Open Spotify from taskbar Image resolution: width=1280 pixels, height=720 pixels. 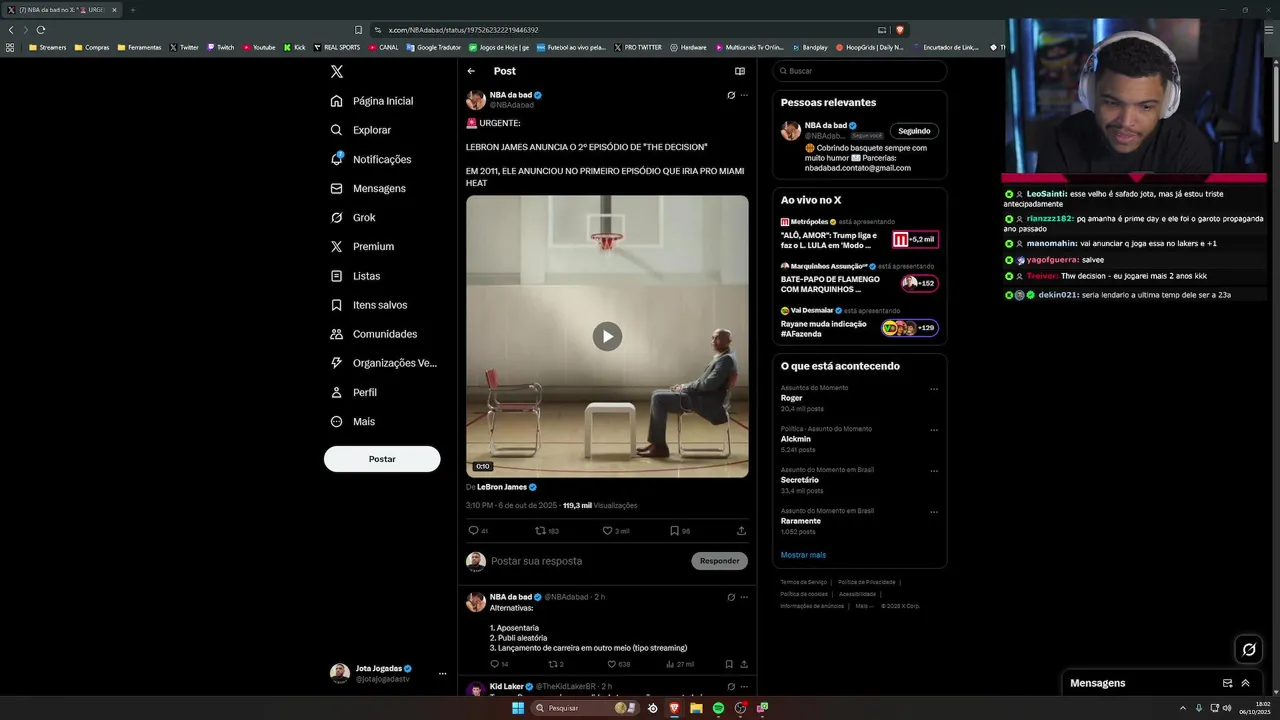718,708
